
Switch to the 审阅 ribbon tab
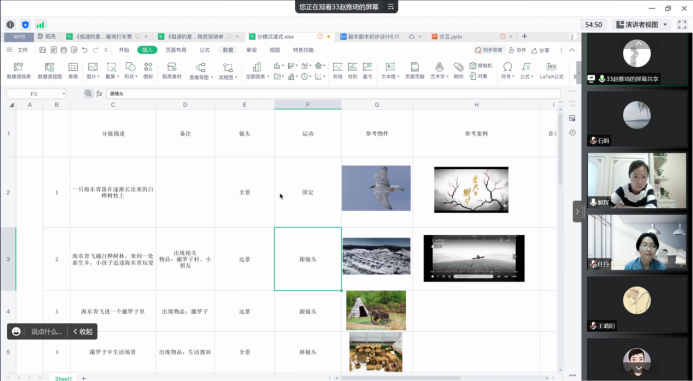click(251, 50)
